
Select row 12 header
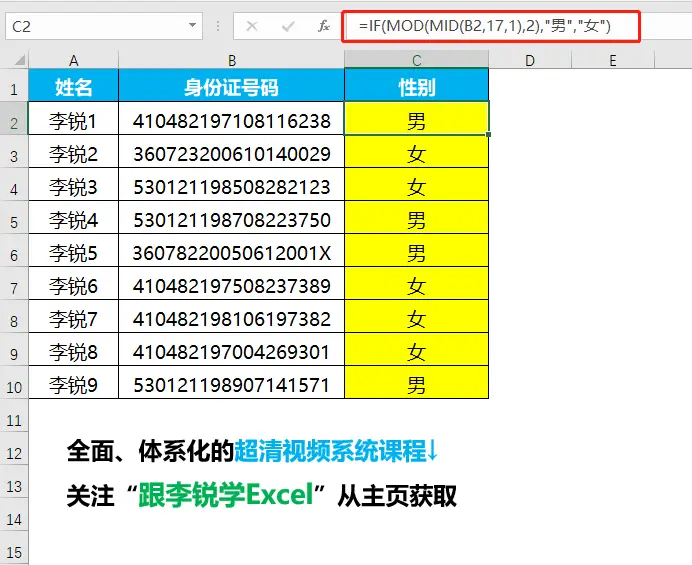(14, 452)
